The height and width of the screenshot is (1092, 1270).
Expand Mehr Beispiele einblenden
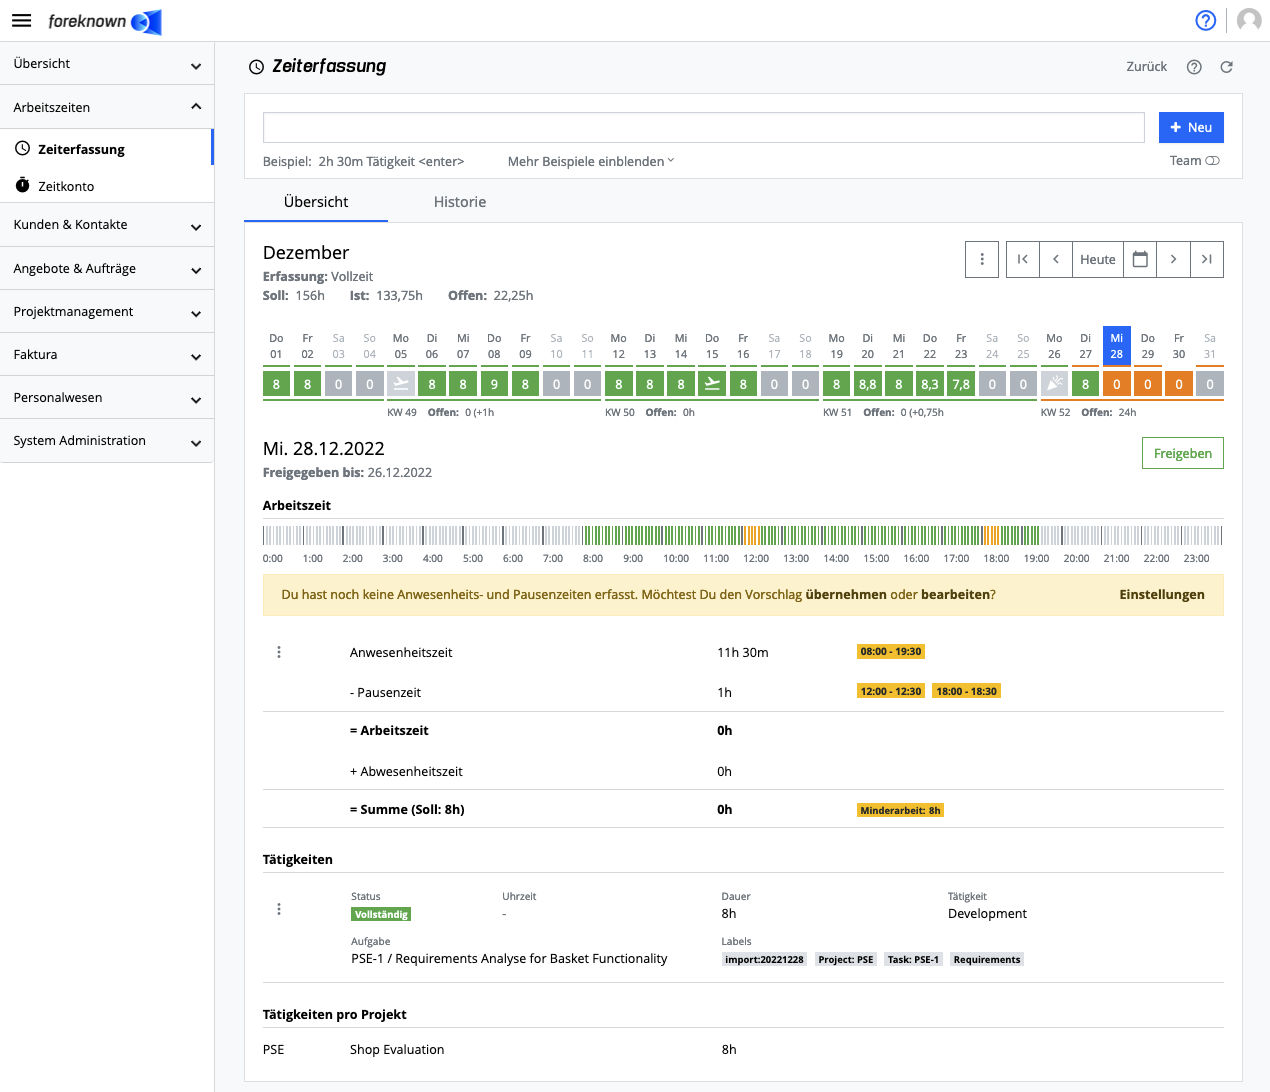(x=591, y=161)
